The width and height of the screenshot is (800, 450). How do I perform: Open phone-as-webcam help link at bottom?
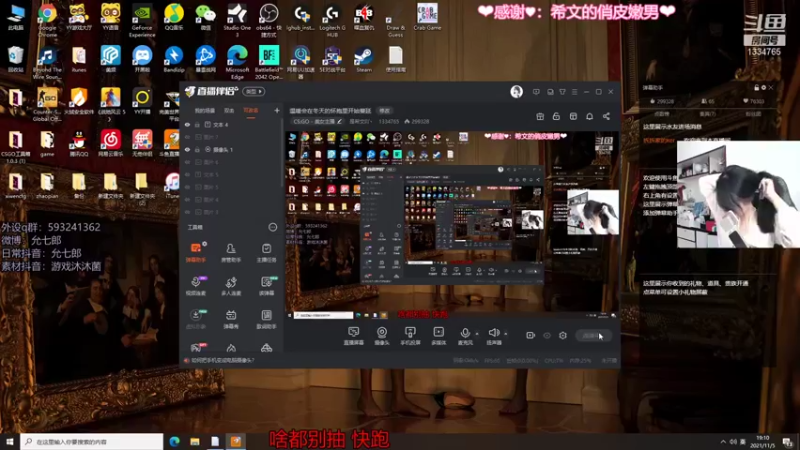coord(222,360)
